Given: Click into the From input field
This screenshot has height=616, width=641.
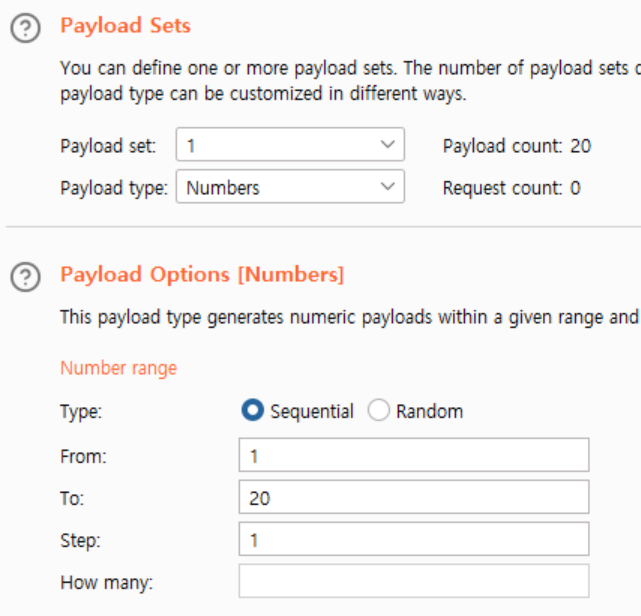Looking at the screenshot, I should click(413, 456).
